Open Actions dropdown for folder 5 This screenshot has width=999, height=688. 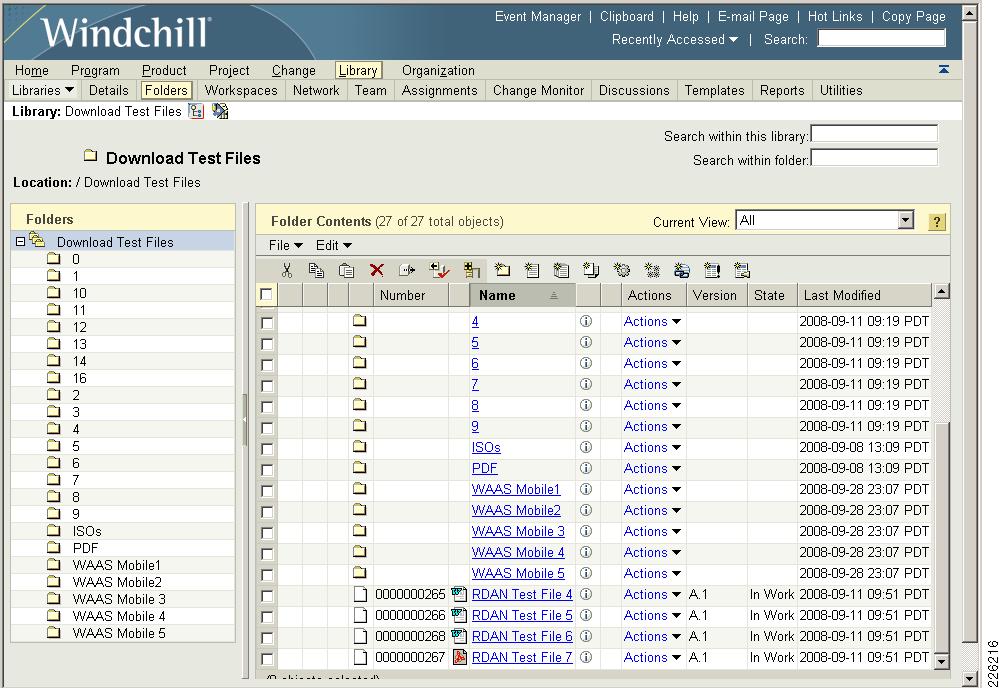point(652,342)
